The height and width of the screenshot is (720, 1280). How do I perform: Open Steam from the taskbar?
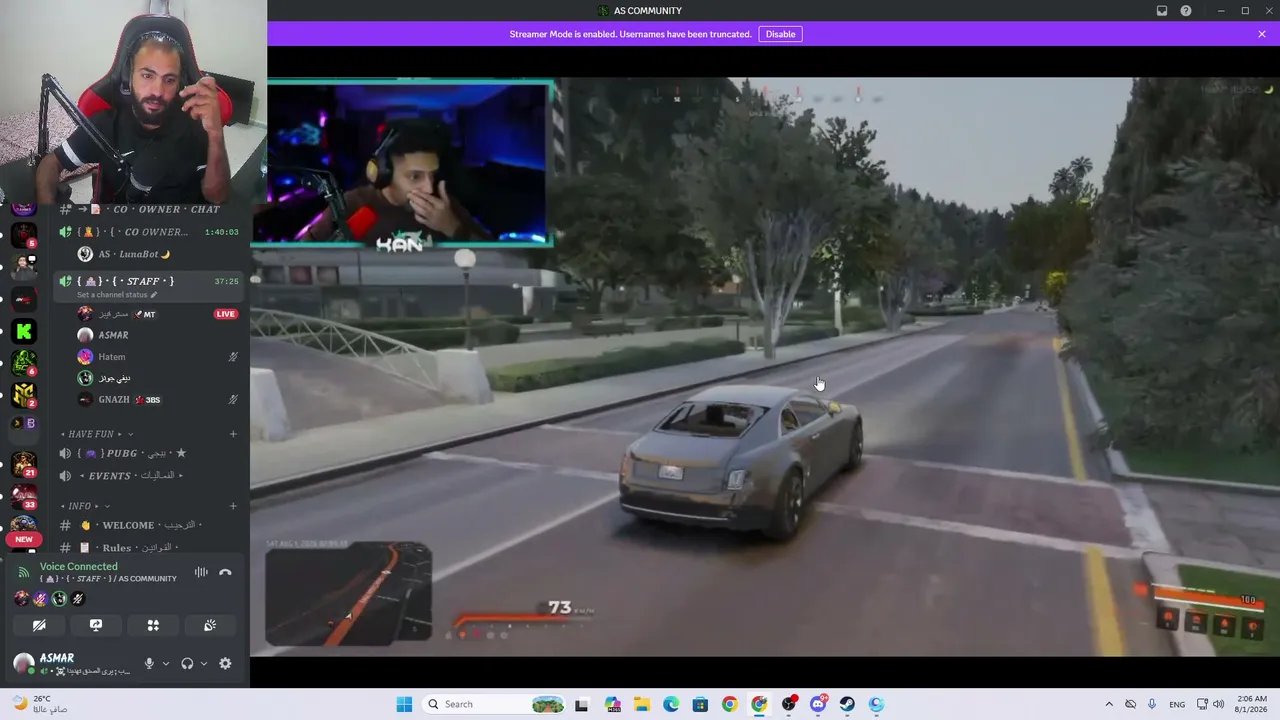(x=847, y=704)
